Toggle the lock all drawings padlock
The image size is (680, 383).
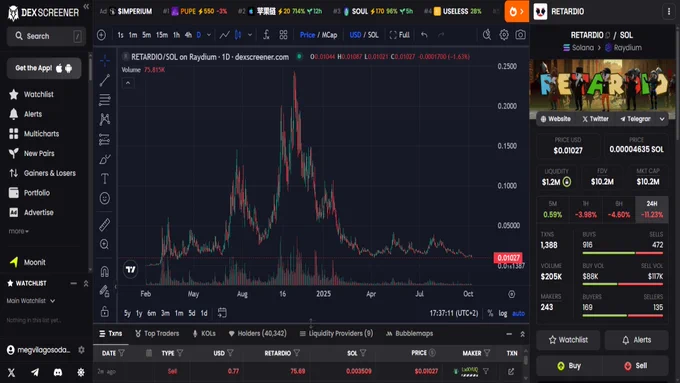105,311
